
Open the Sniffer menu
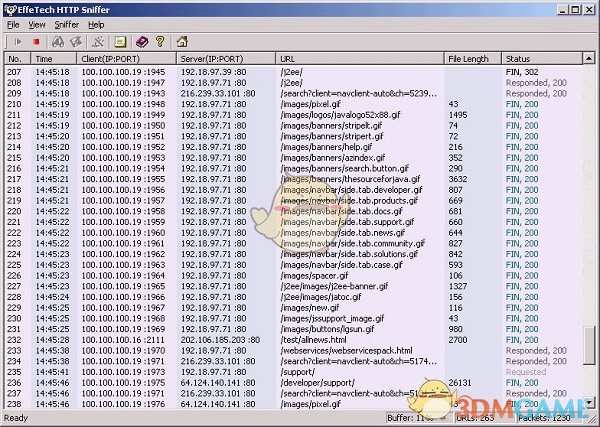point(66,24)
